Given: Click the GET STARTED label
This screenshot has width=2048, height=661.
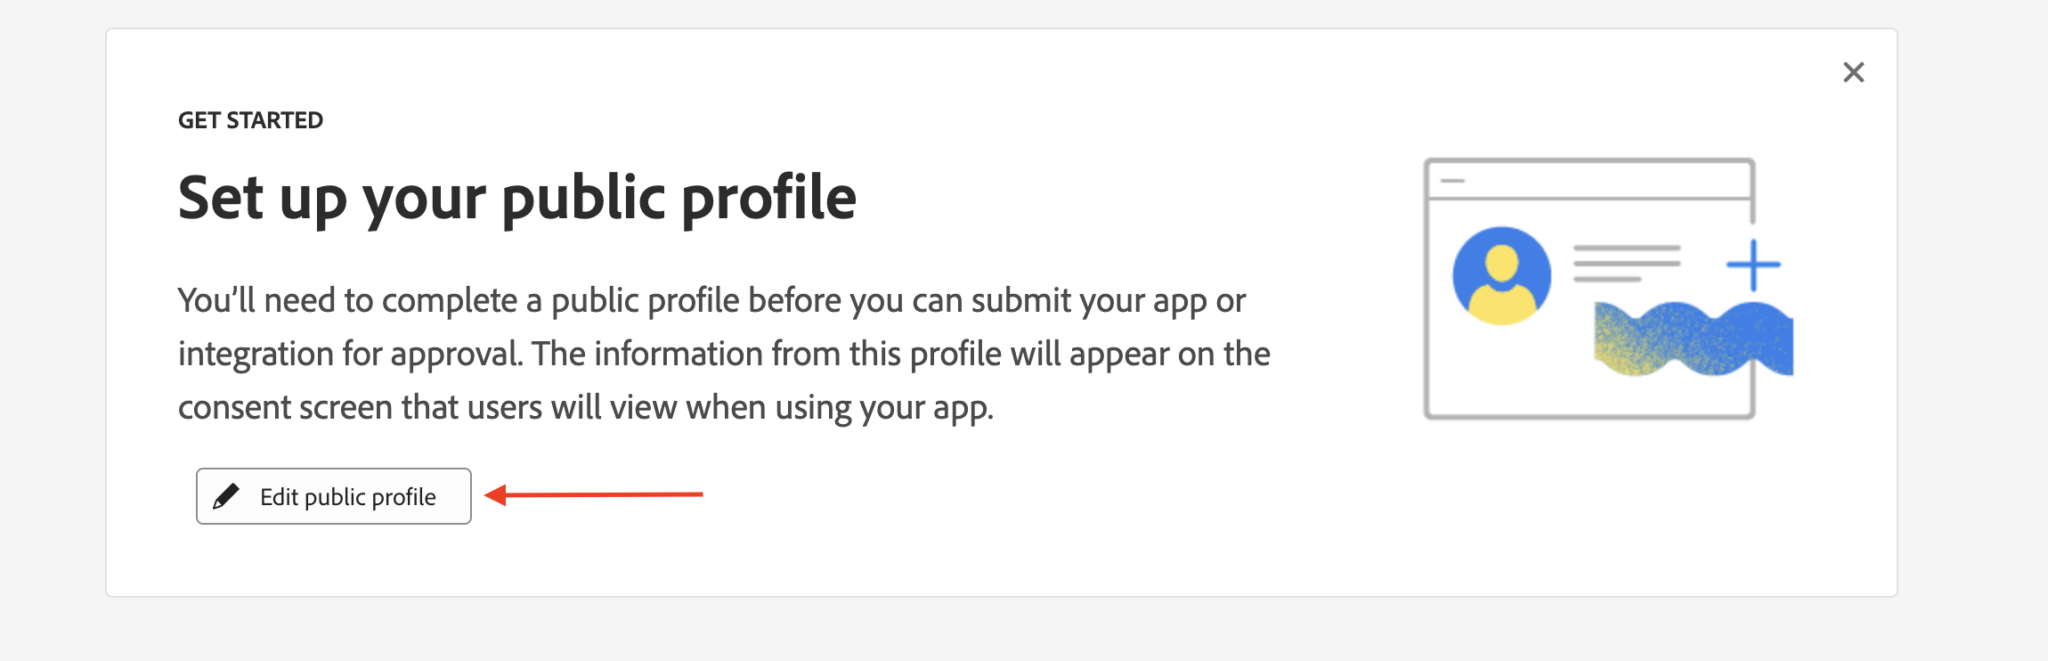Looking at the screenshot, I should tap(251, 120).
